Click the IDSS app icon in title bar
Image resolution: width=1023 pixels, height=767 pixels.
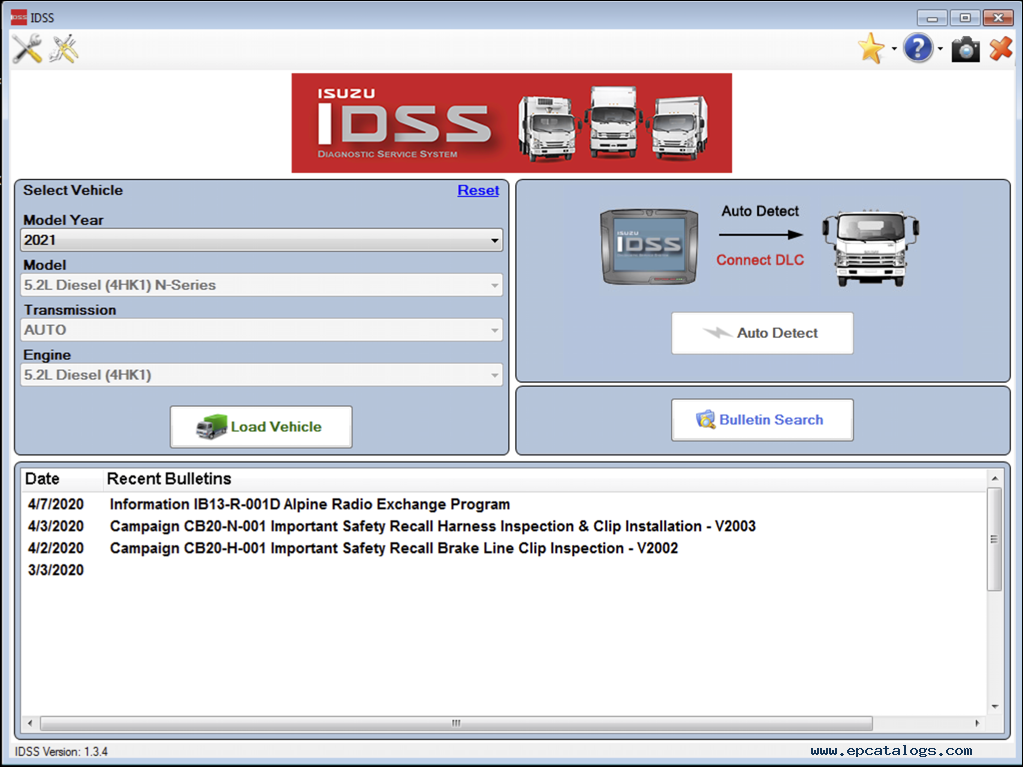[x=19, y=17]
